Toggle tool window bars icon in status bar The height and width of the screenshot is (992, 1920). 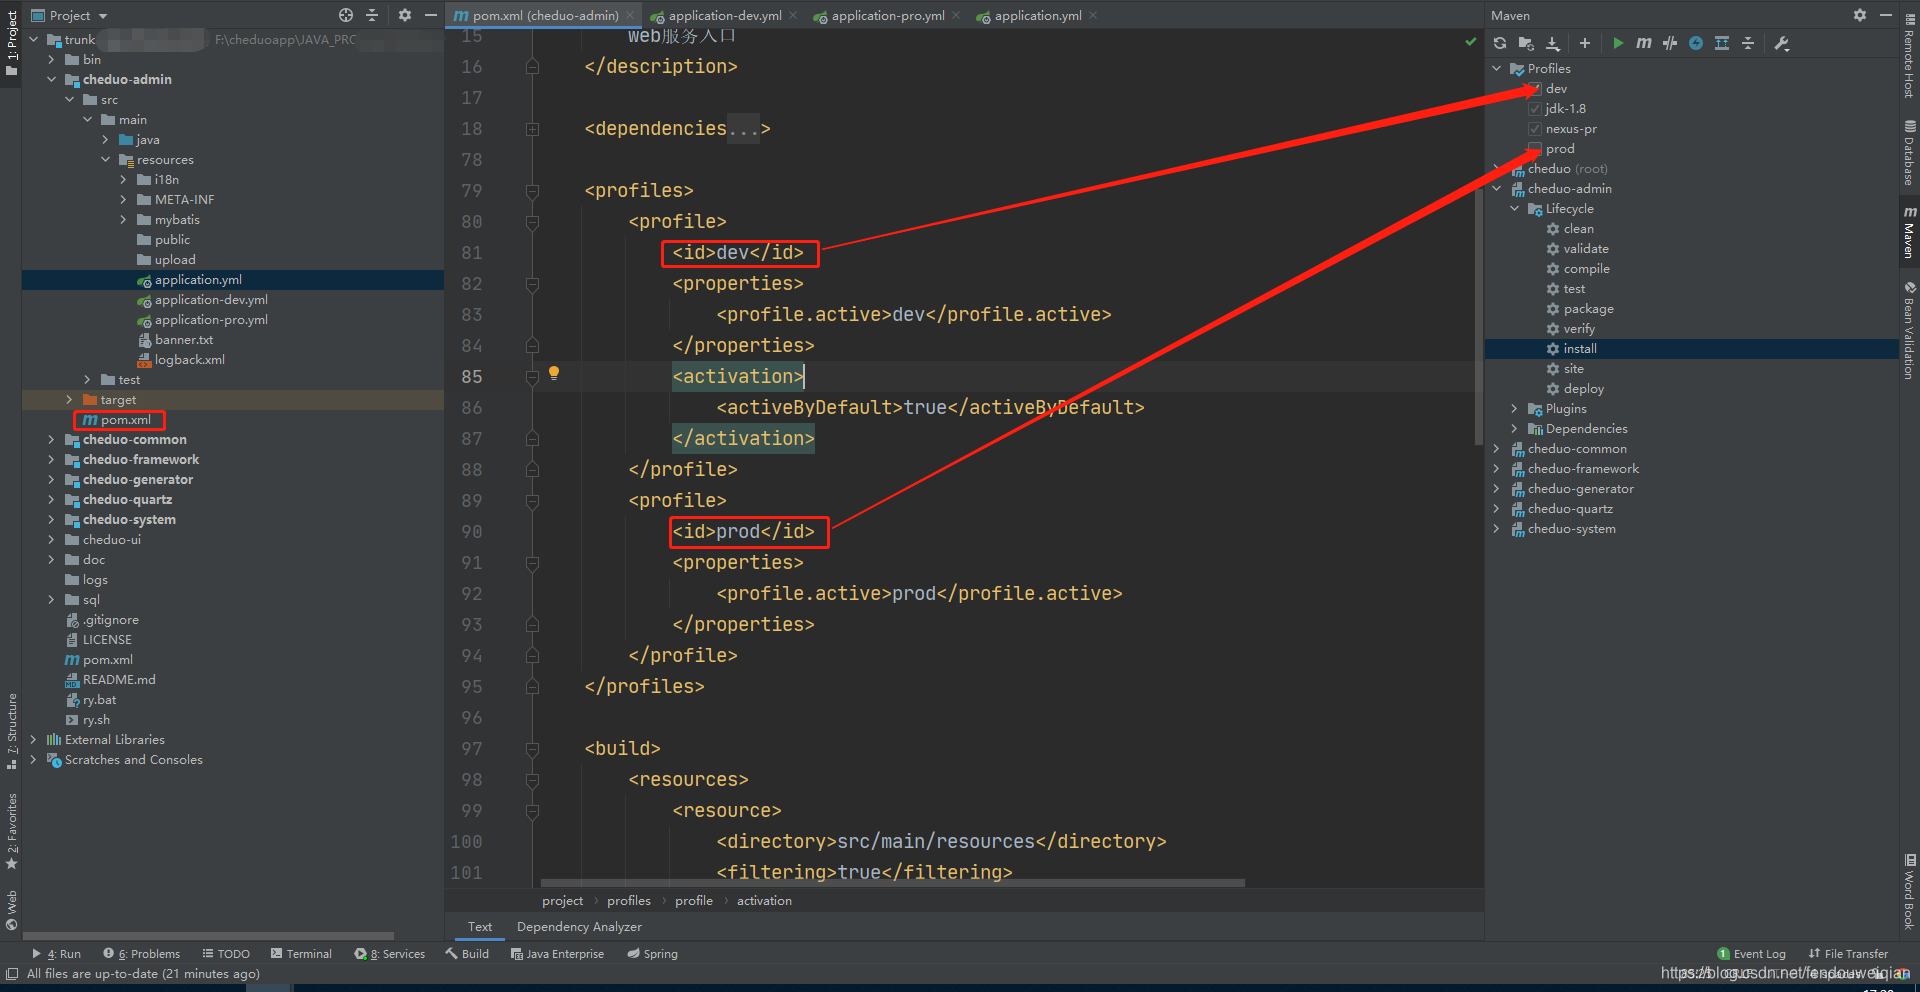[12, 974]
